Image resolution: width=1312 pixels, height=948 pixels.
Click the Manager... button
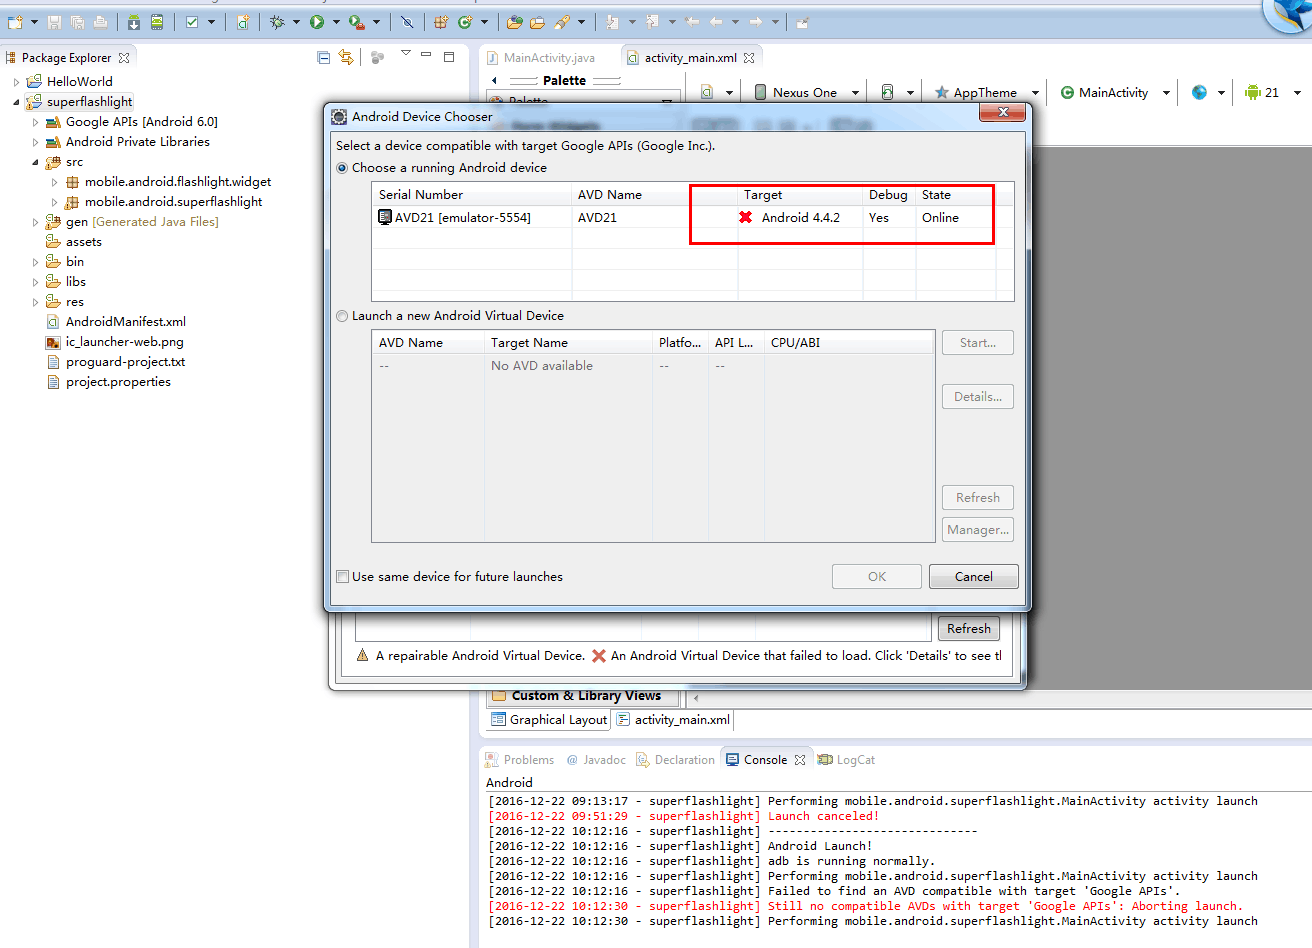pos(978,530)
